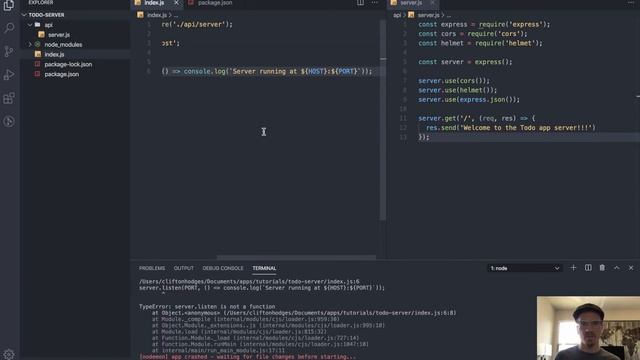Open the Manage gear menu
Image resolution: width=640 pixels, height=360 pixels.
click(9, 354)
